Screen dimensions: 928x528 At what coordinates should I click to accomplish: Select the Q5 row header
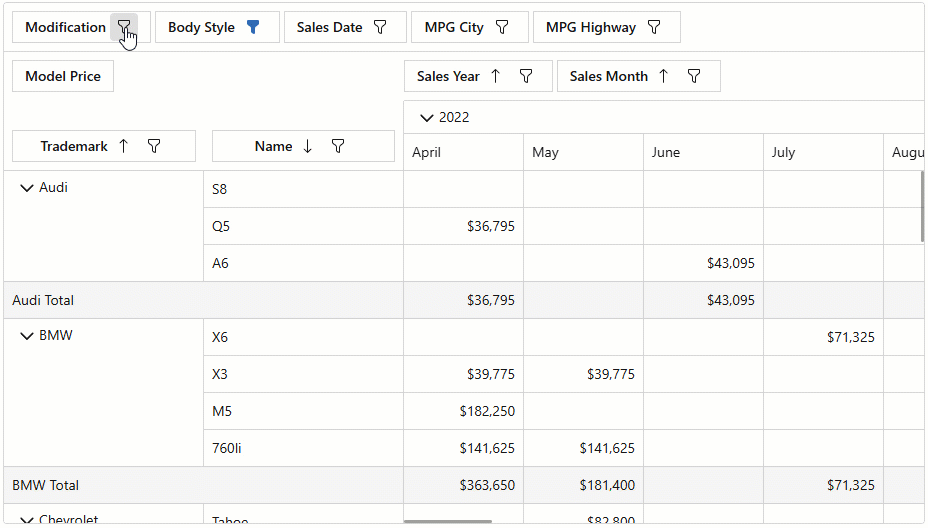coord(304,226)
